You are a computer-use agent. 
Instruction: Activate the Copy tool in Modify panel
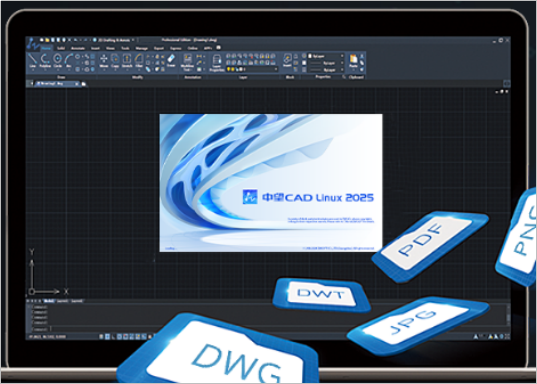click(115, 61)
